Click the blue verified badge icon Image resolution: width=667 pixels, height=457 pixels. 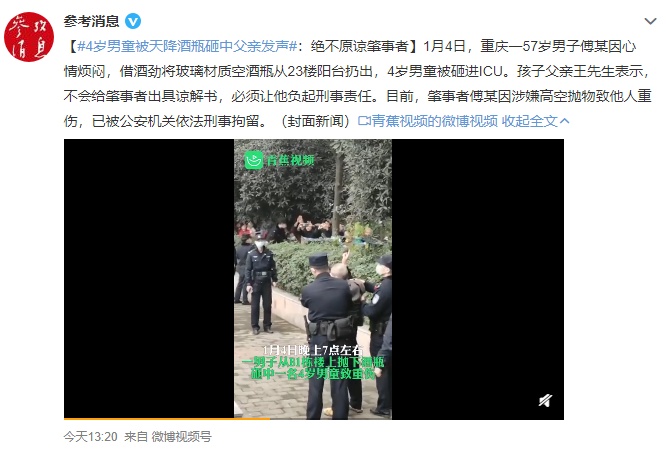click(133, 21)
